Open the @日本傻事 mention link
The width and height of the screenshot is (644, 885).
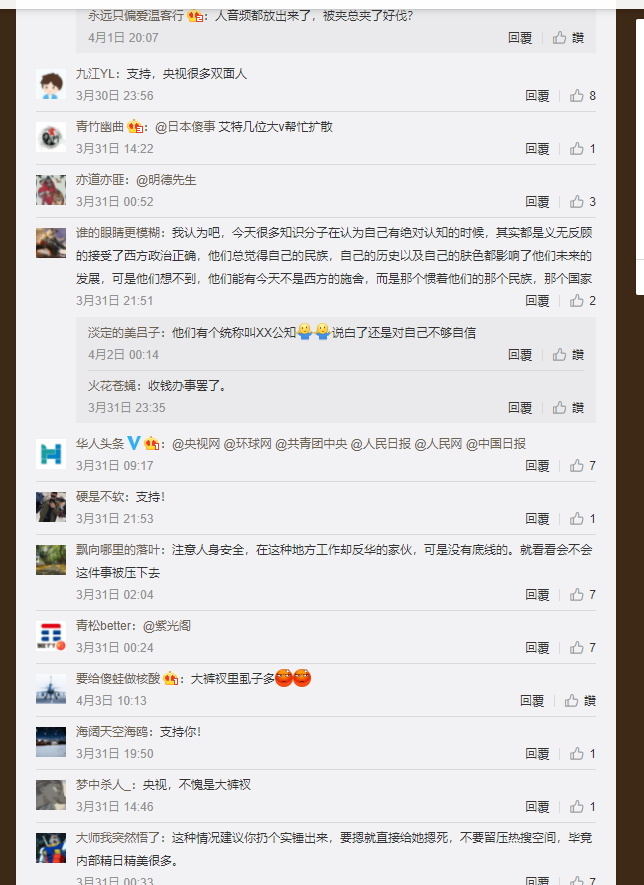point(185,127)
